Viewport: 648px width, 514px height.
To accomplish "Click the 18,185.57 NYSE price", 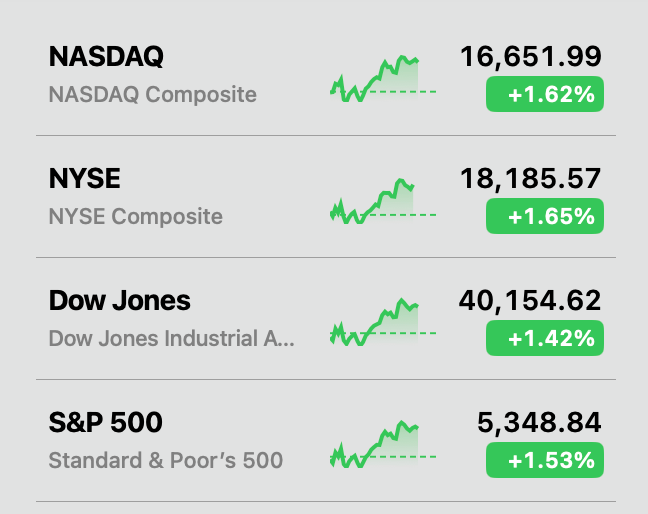I will click(x=530, y=179).
